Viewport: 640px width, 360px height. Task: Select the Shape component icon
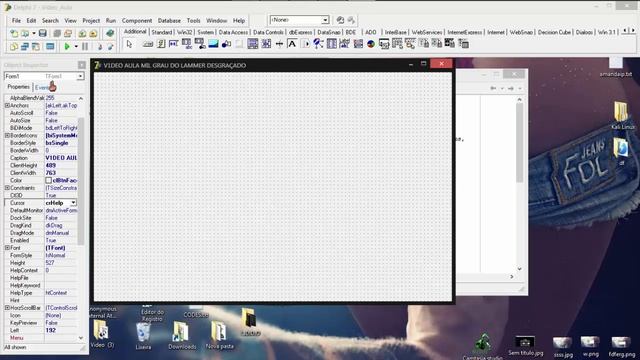226,44
